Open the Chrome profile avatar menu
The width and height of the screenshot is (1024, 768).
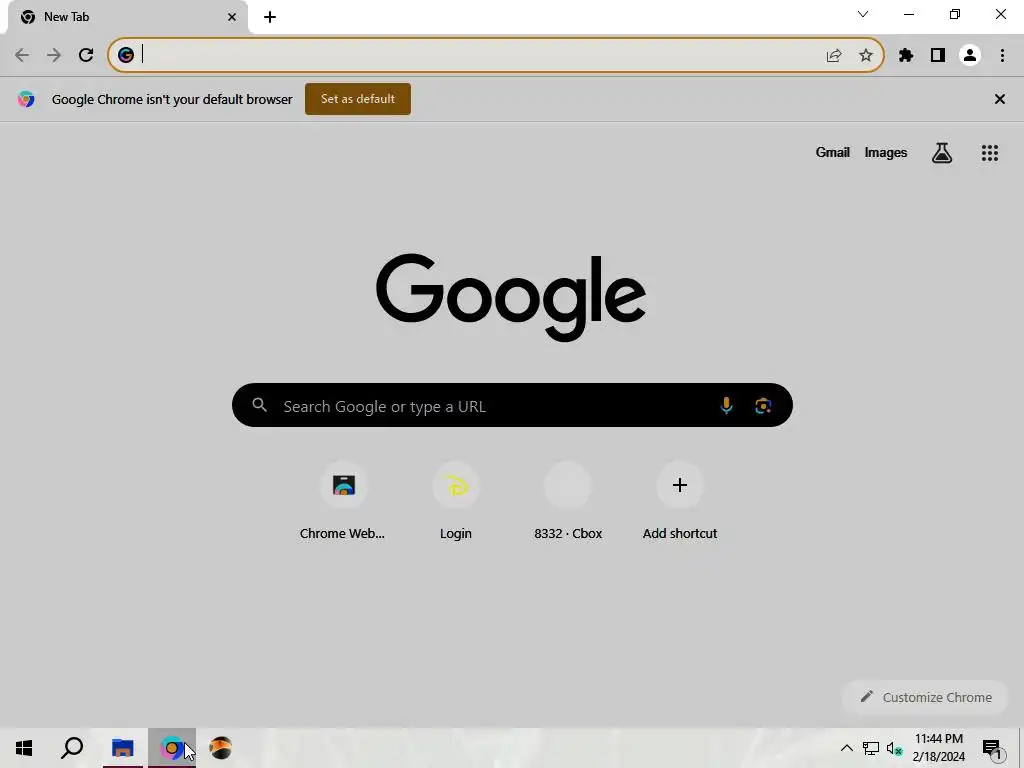970,56
